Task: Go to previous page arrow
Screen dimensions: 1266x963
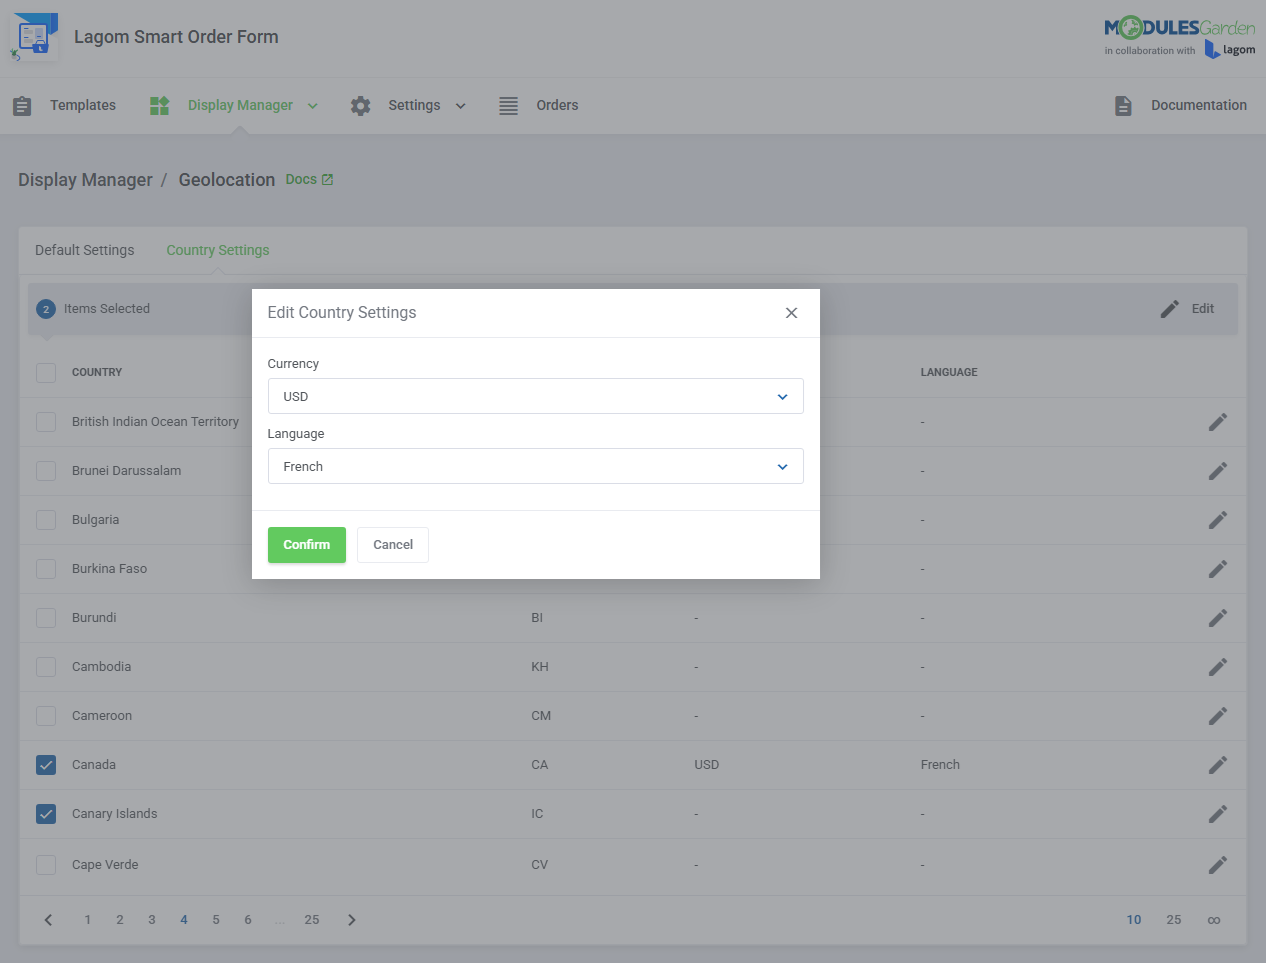Action: point(48,920)
